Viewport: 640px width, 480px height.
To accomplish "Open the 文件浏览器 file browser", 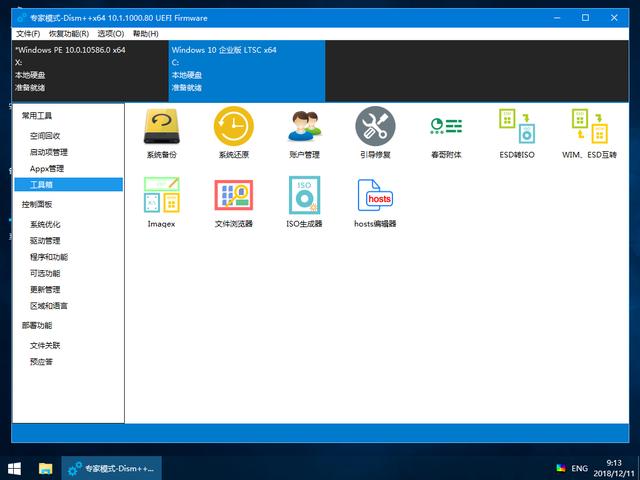I will point(233,202).
